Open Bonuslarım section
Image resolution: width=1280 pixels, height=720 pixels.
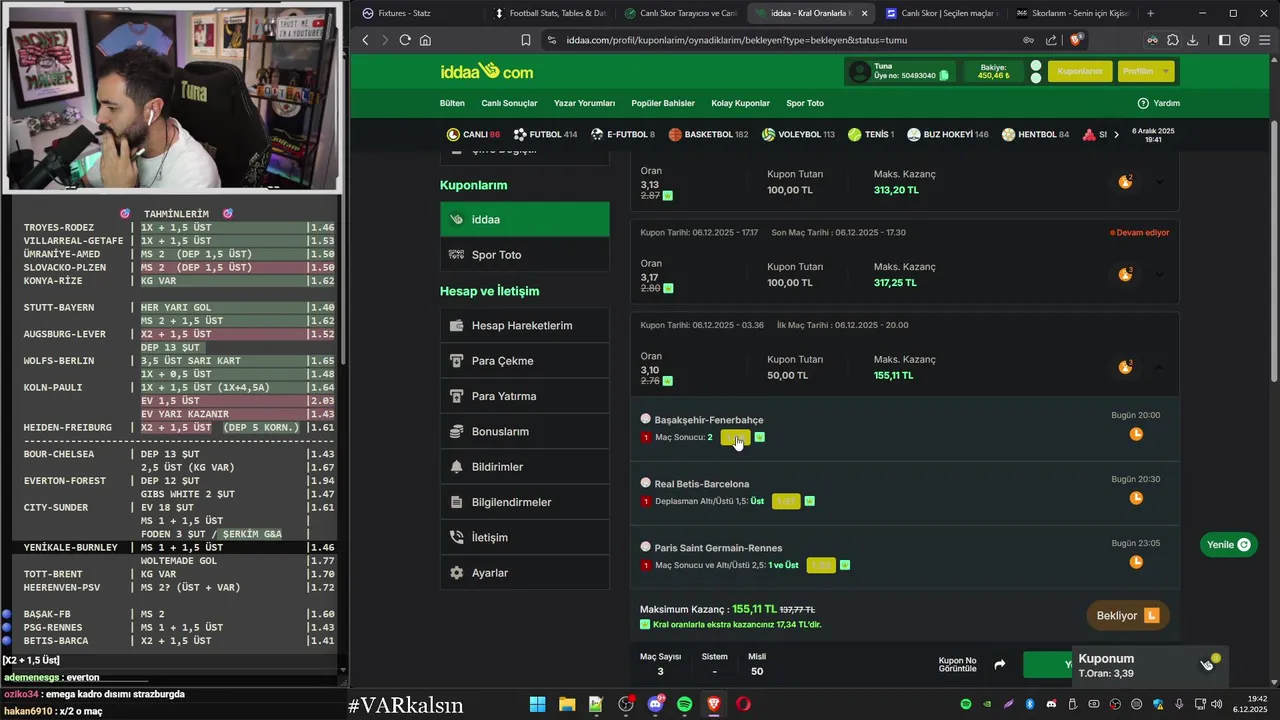coord(524,432)
